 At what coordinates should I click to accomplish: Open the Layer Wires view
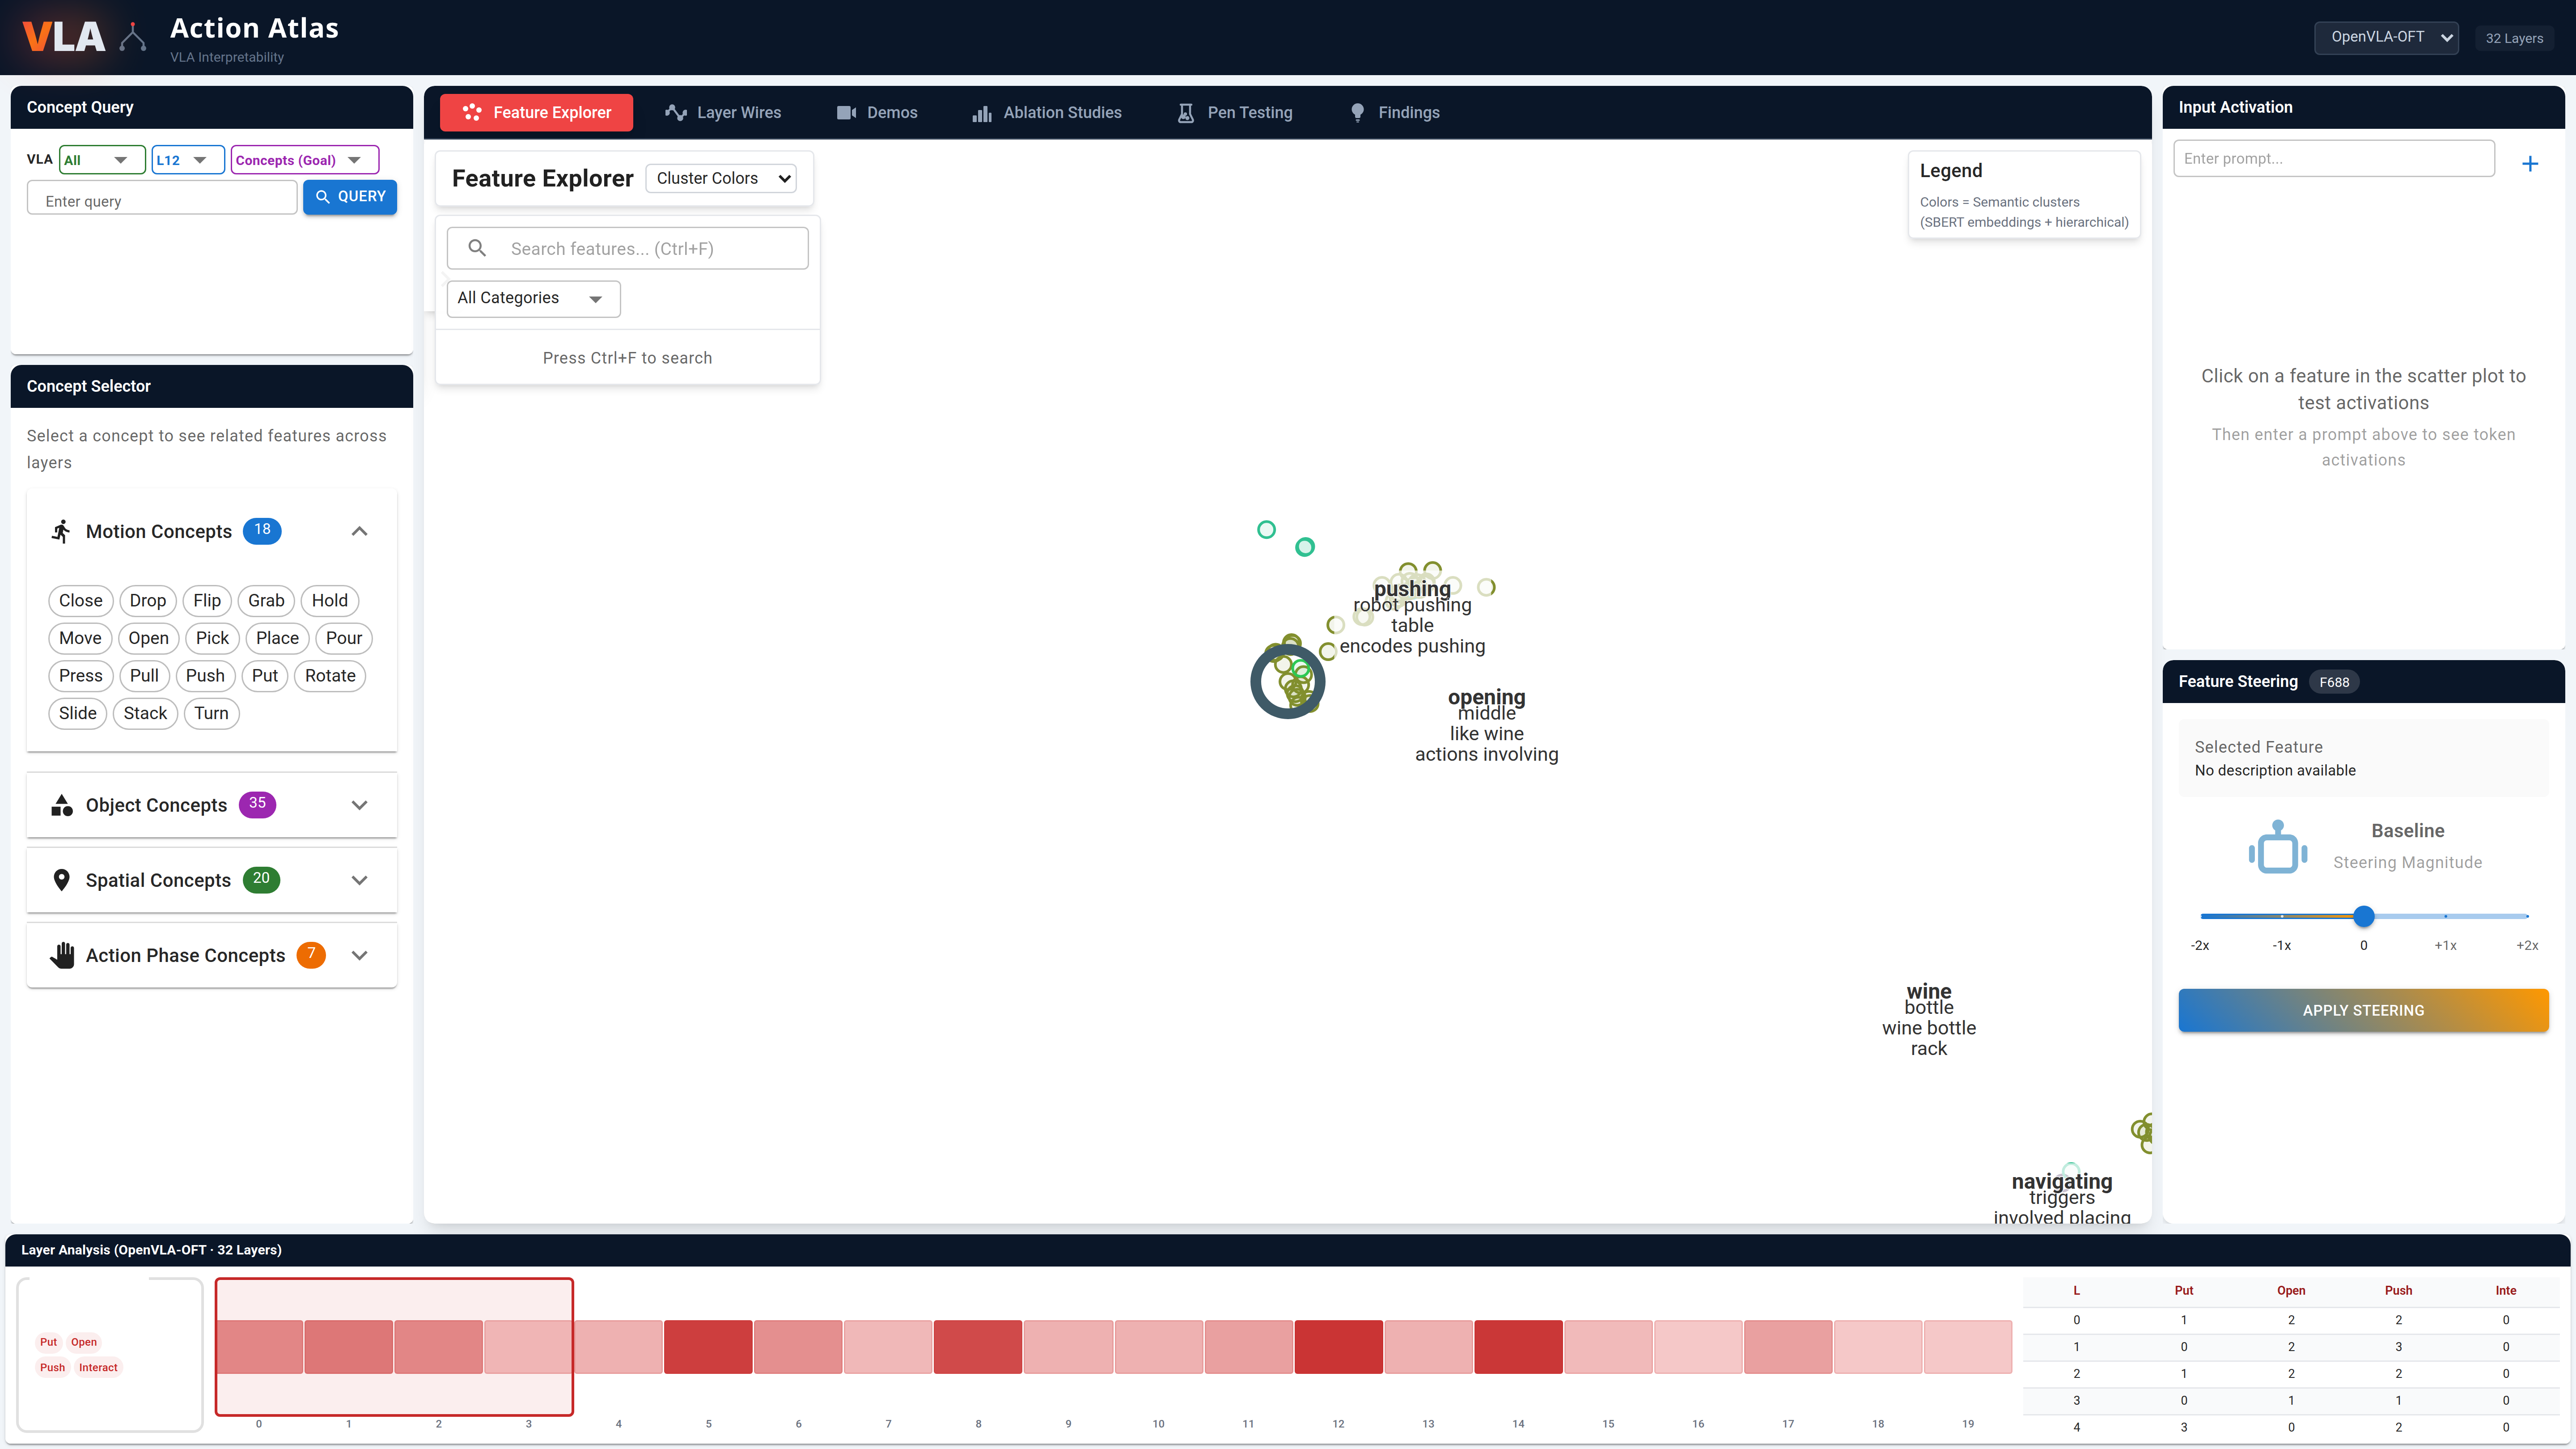pos(723,112)
